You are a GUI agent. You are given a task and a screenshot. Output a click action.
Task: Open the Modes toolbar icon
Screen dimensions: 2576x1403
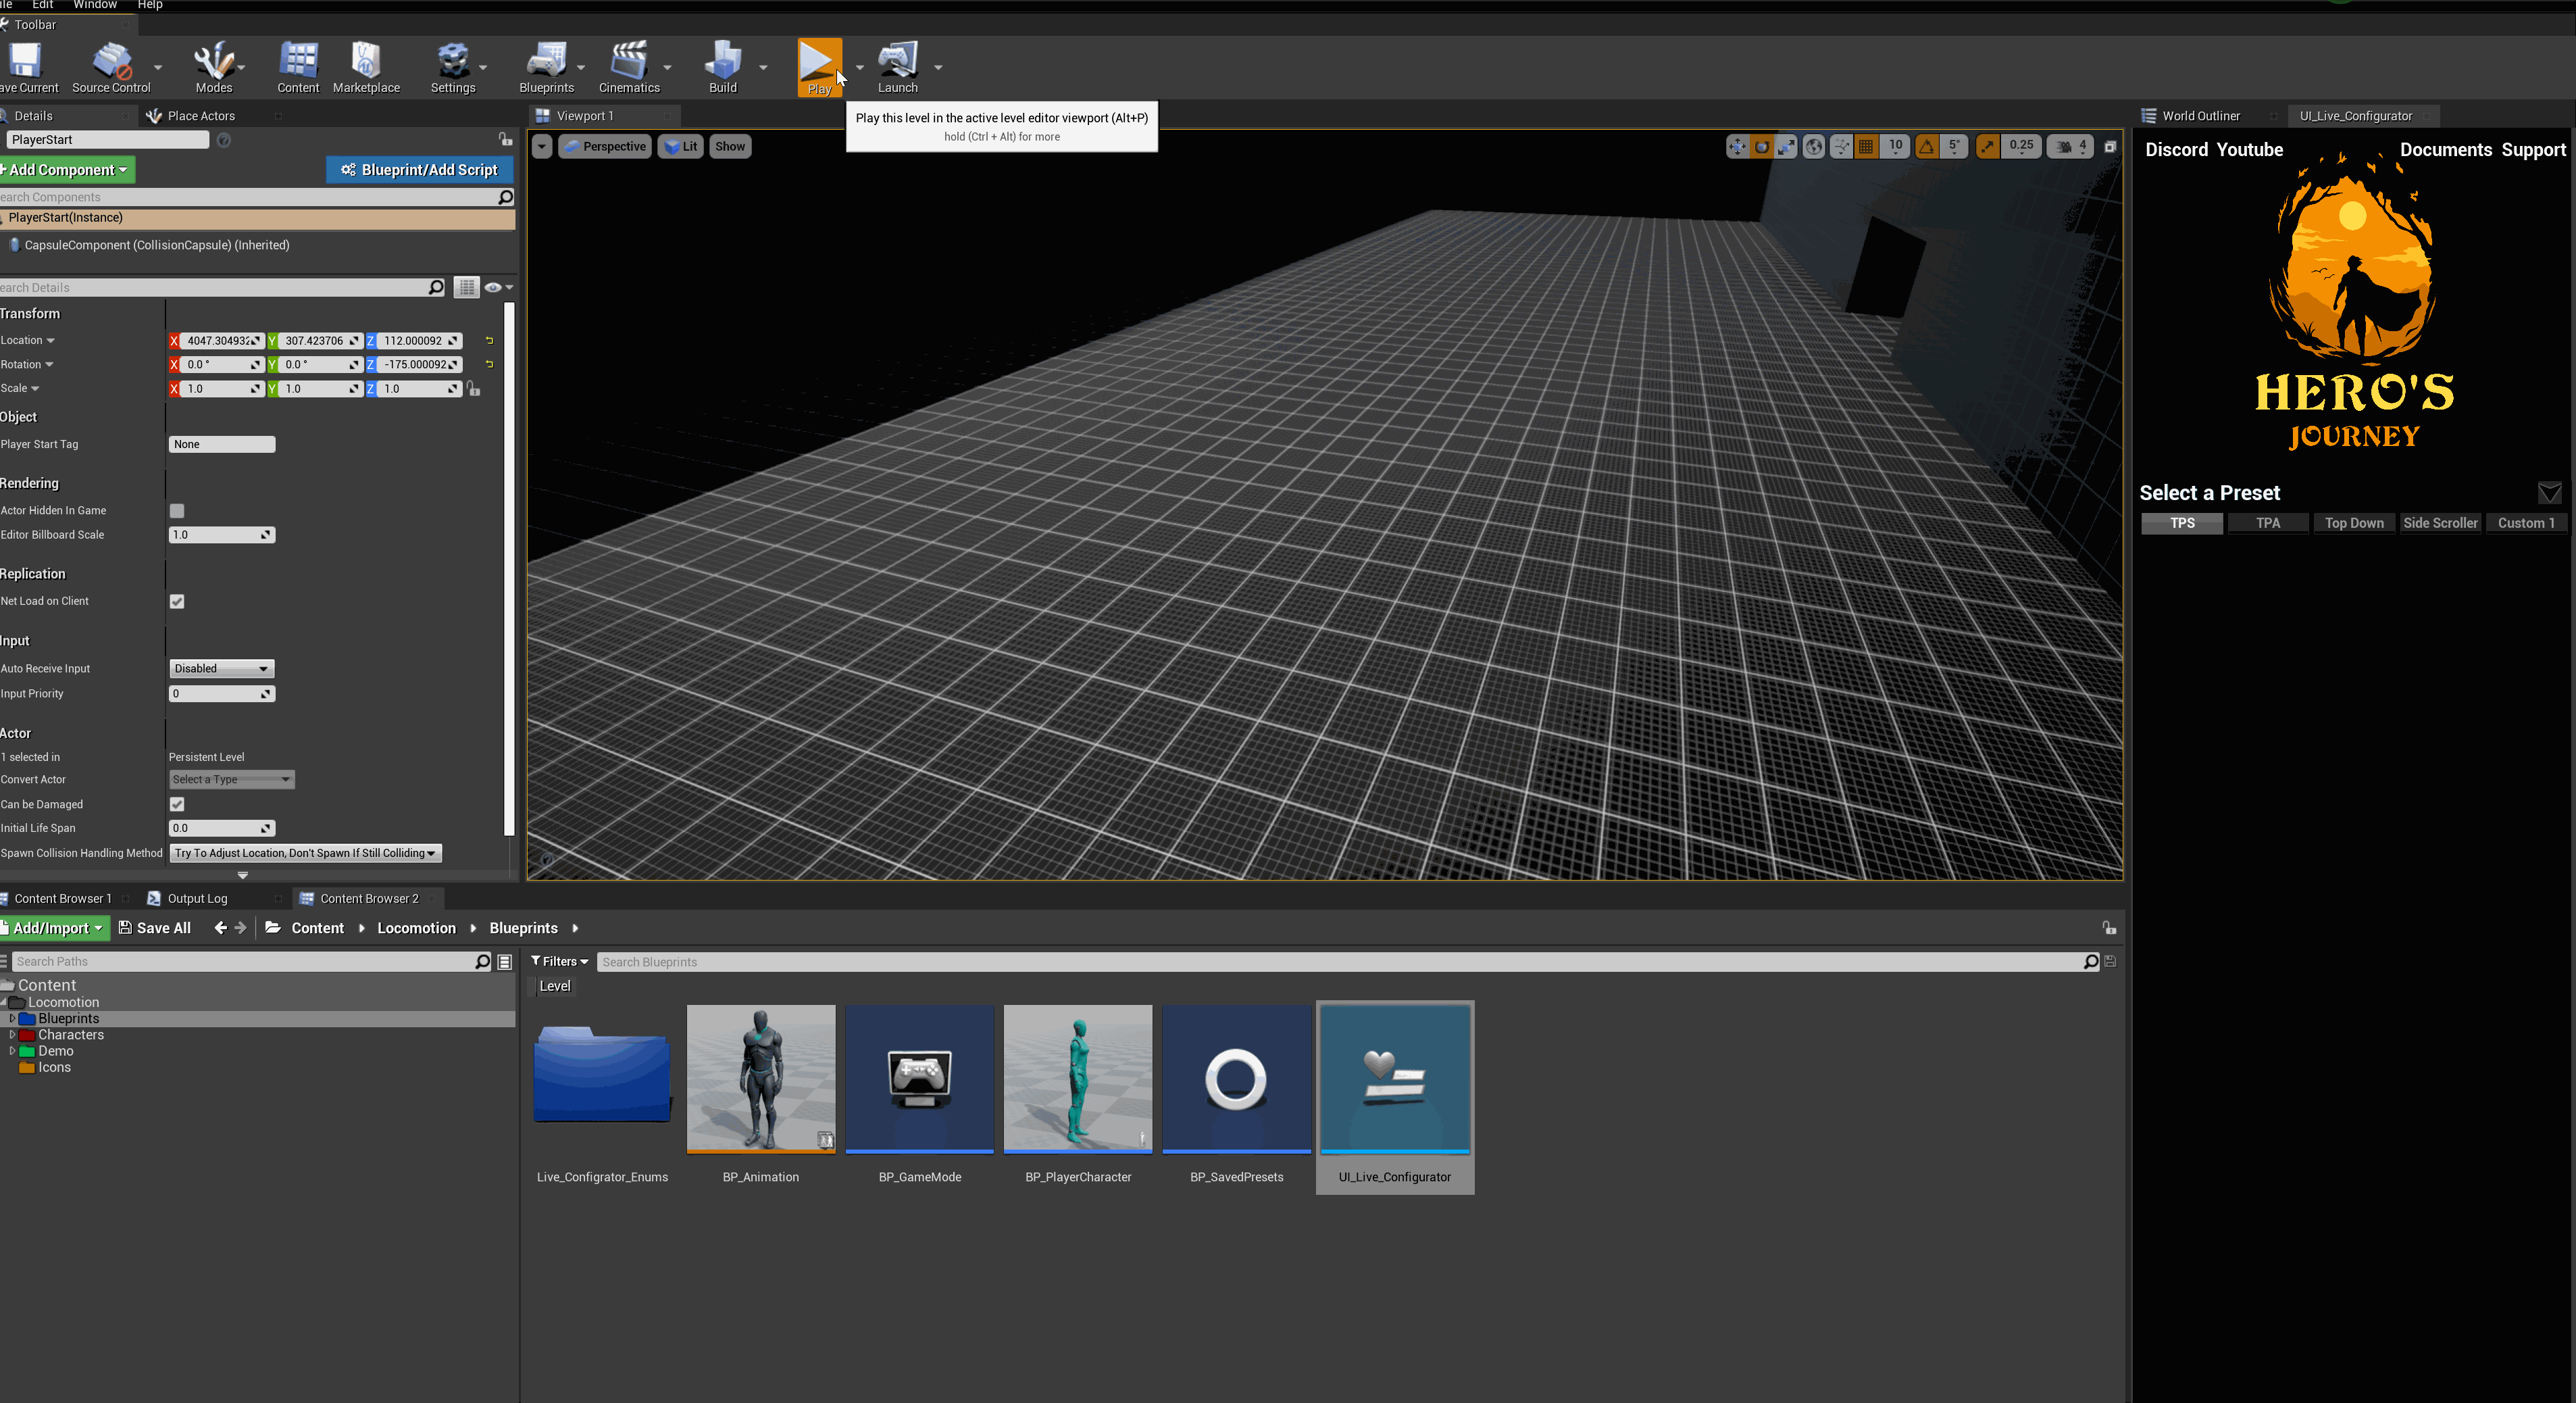tap(213, 67)
